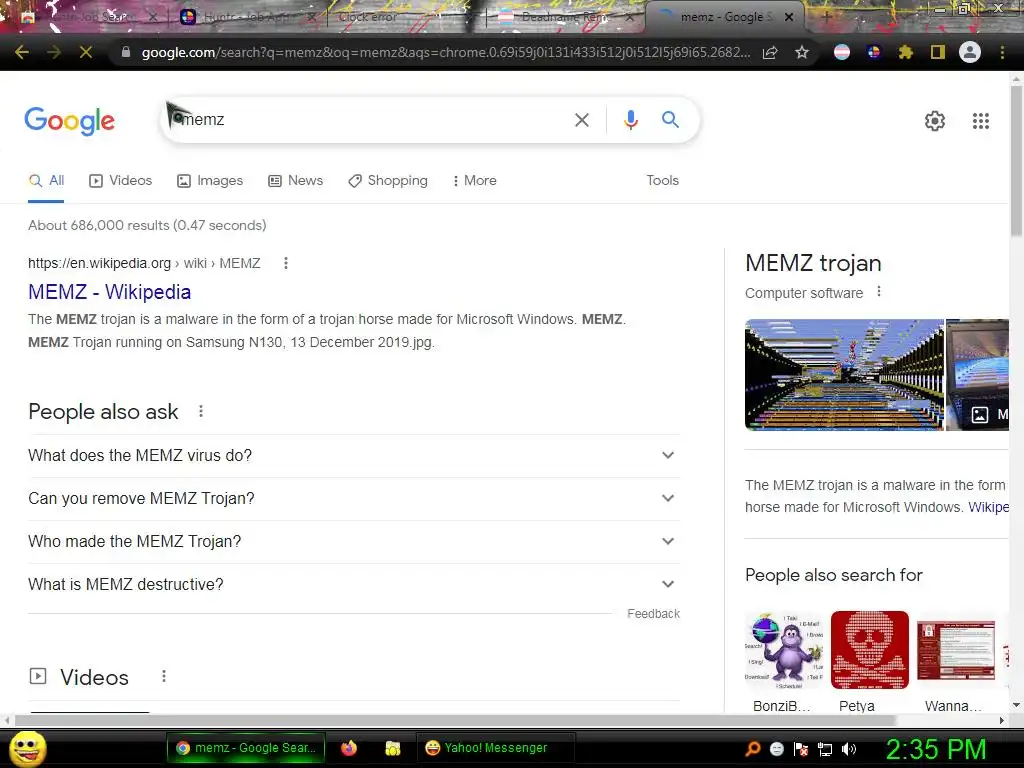Click the orange search magnifier tray icon
This screenshot has height=768, width=1024.
(753, 749)
